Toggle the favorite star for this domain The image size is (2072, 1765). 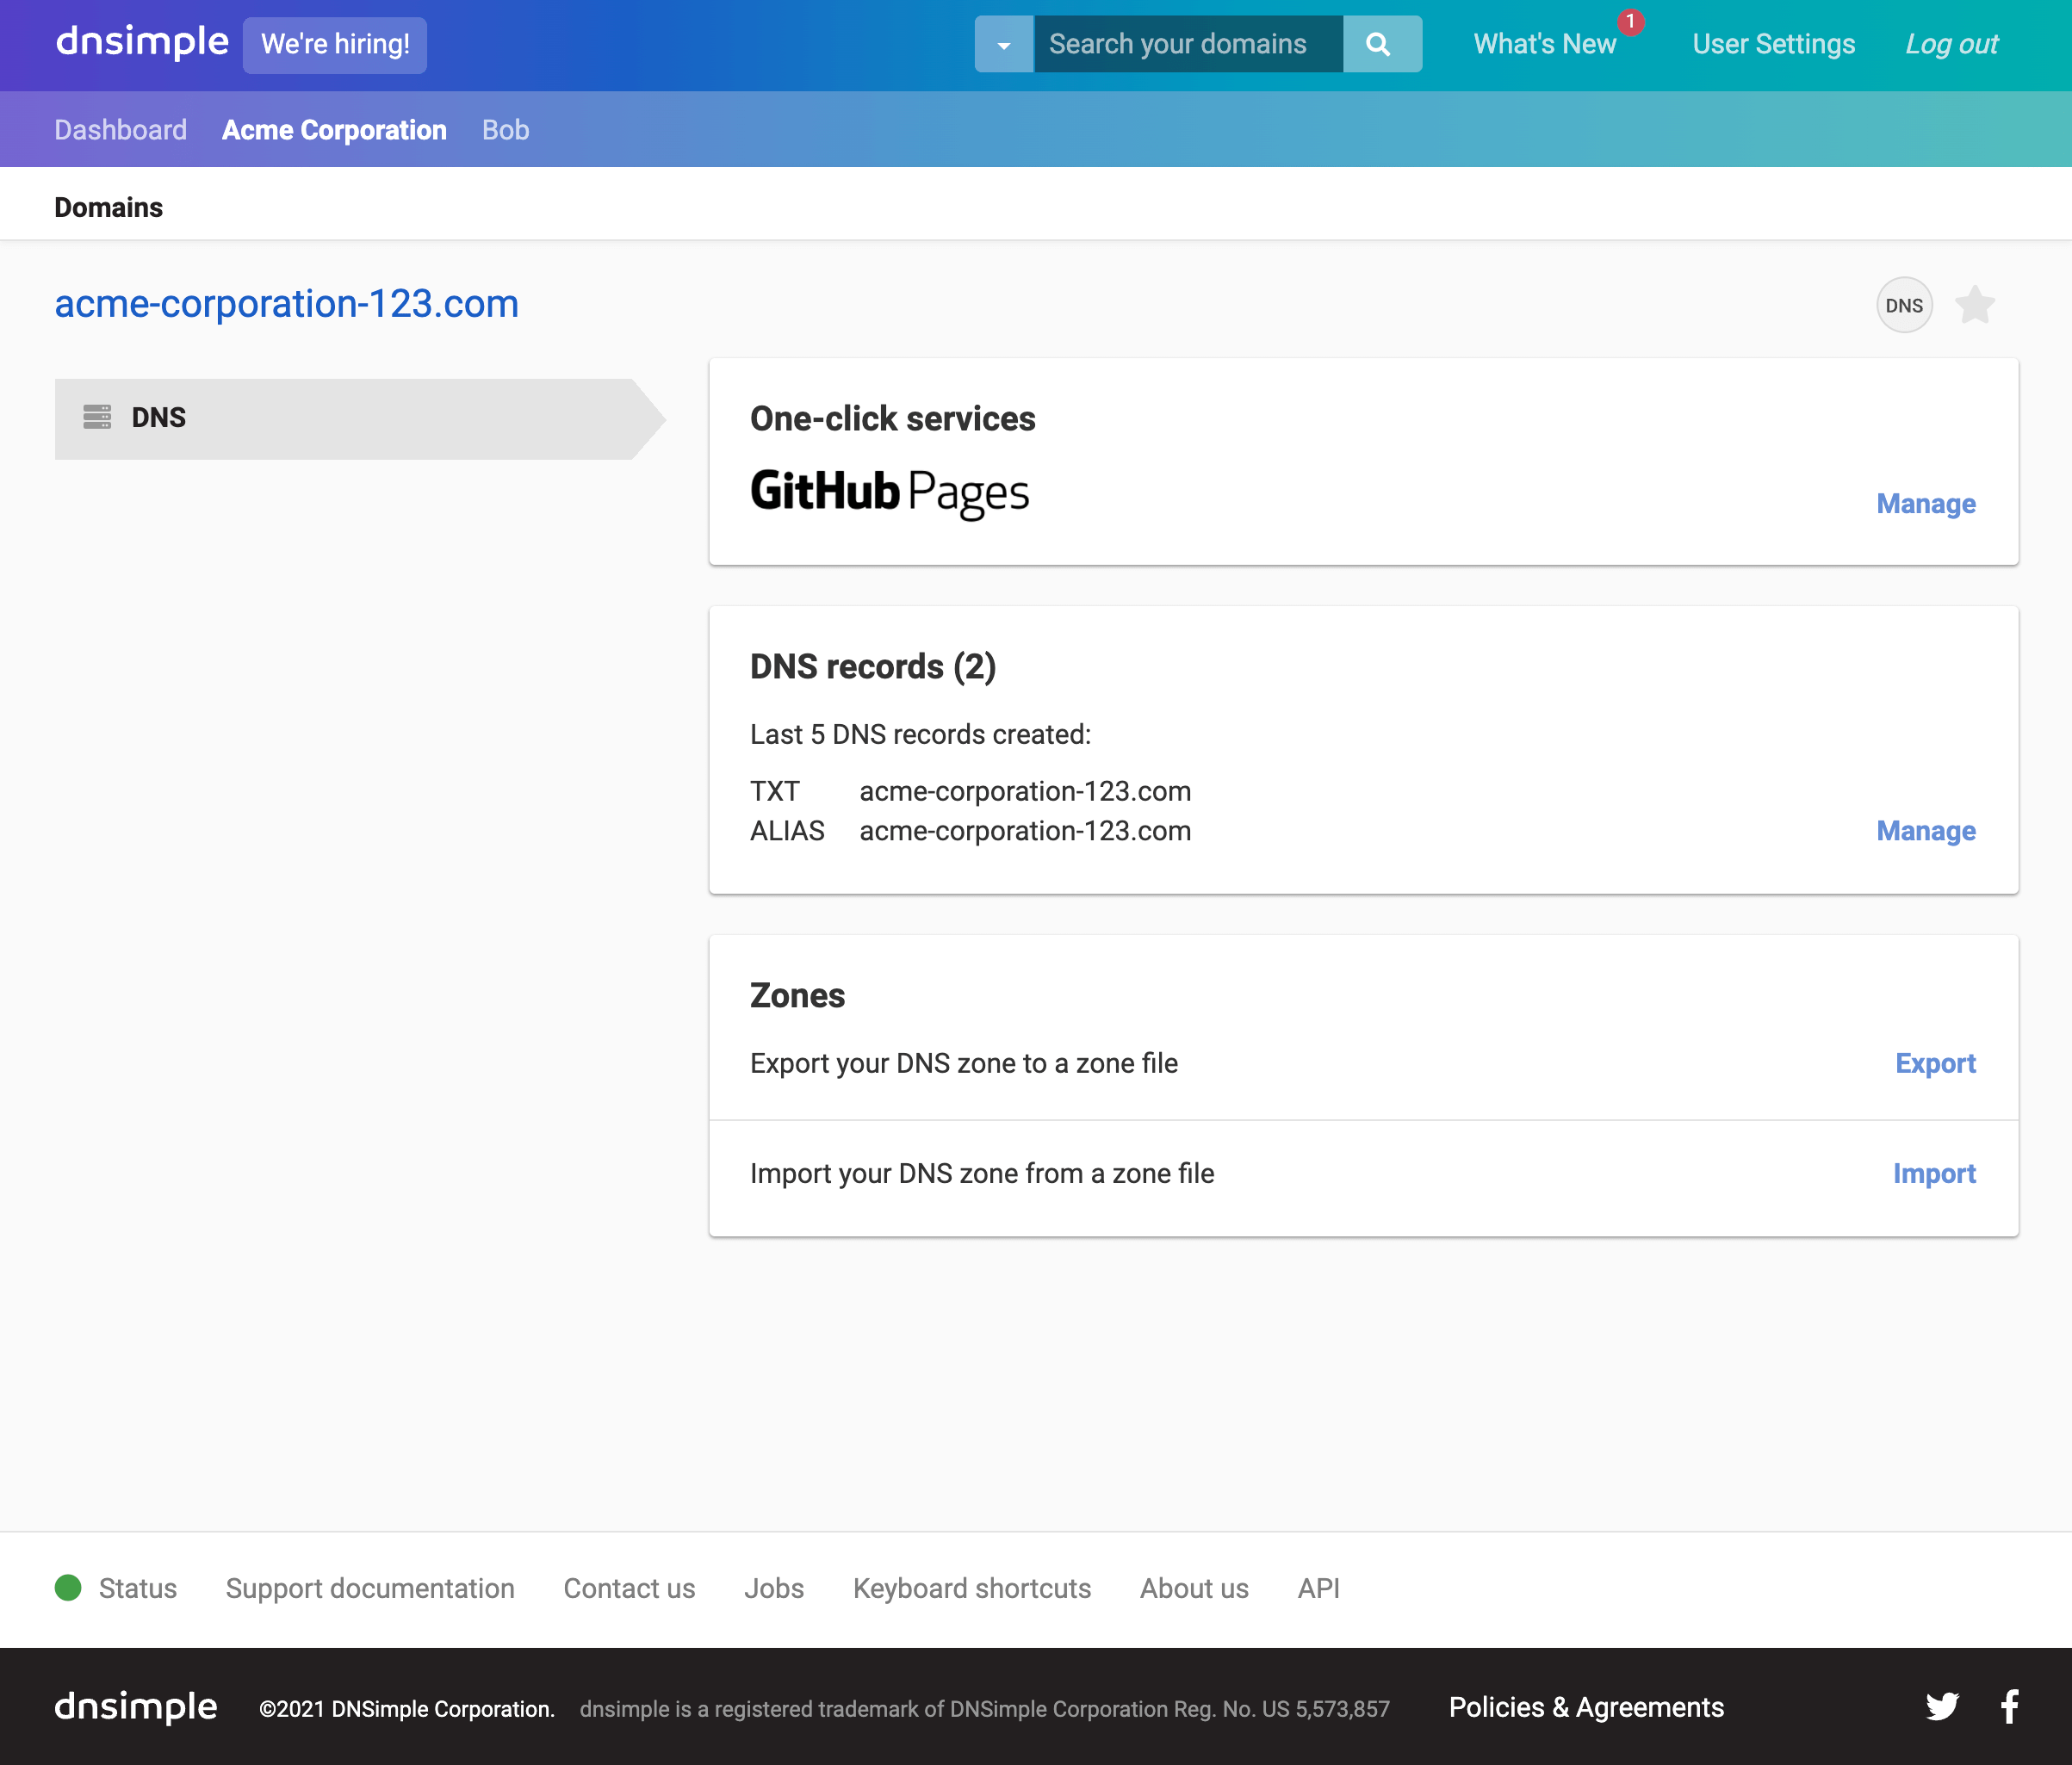point(1975,305)
